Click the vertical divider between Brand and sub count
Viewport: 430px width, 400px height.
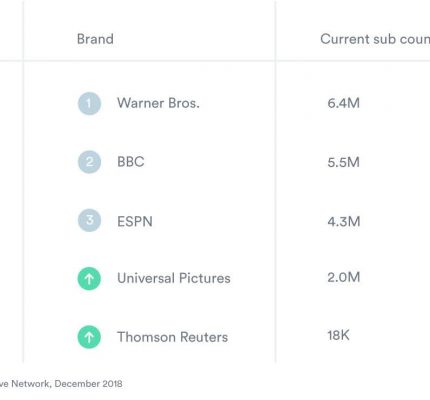click(275, 182)
